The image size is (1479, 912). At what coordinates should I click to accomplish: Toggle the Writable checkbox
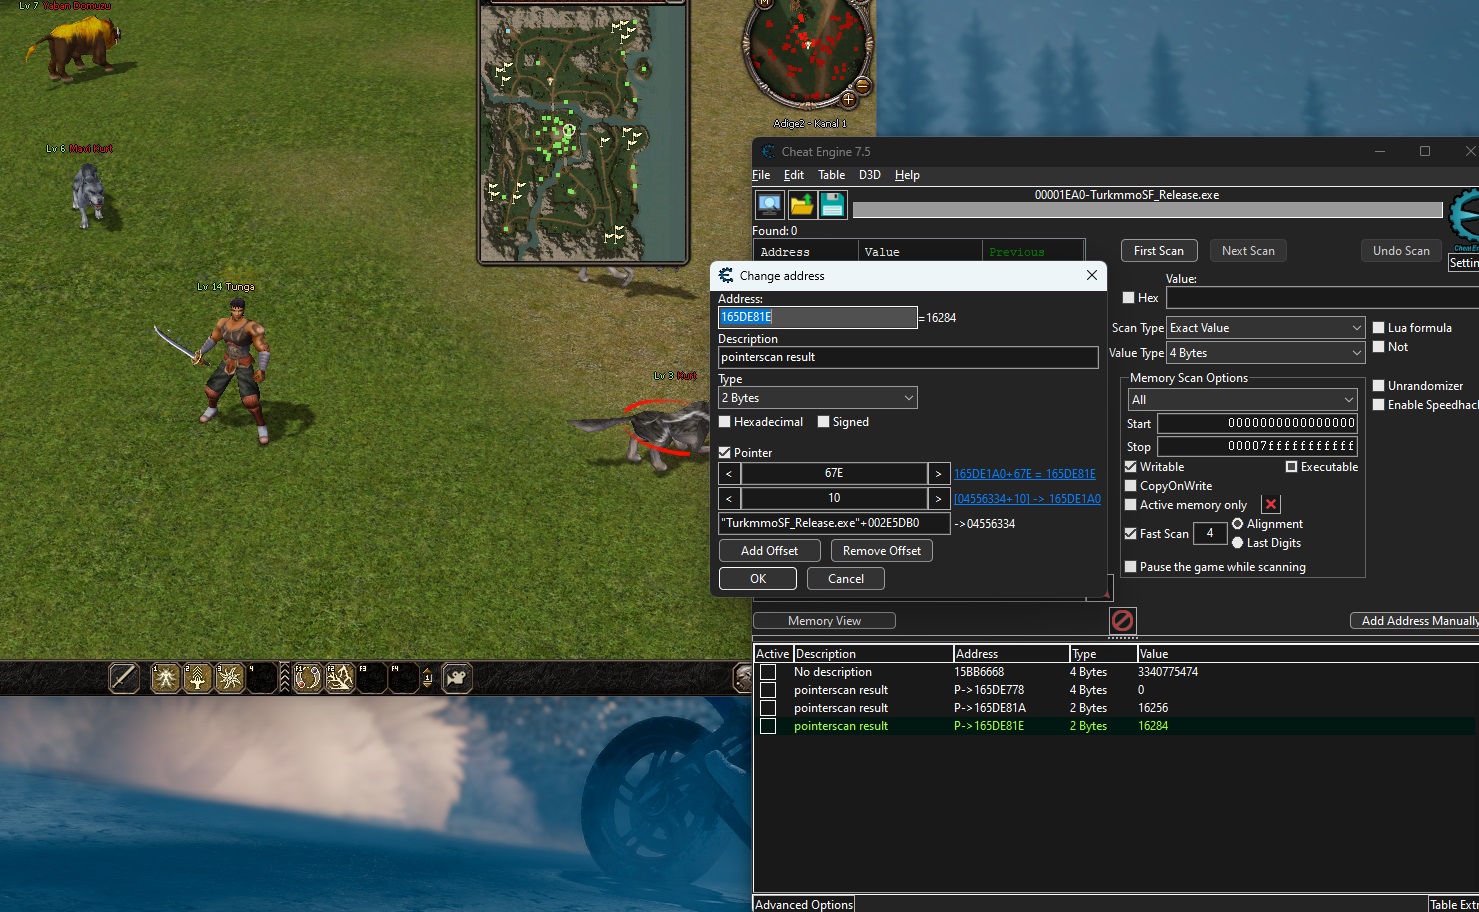tap(1131, 467)
